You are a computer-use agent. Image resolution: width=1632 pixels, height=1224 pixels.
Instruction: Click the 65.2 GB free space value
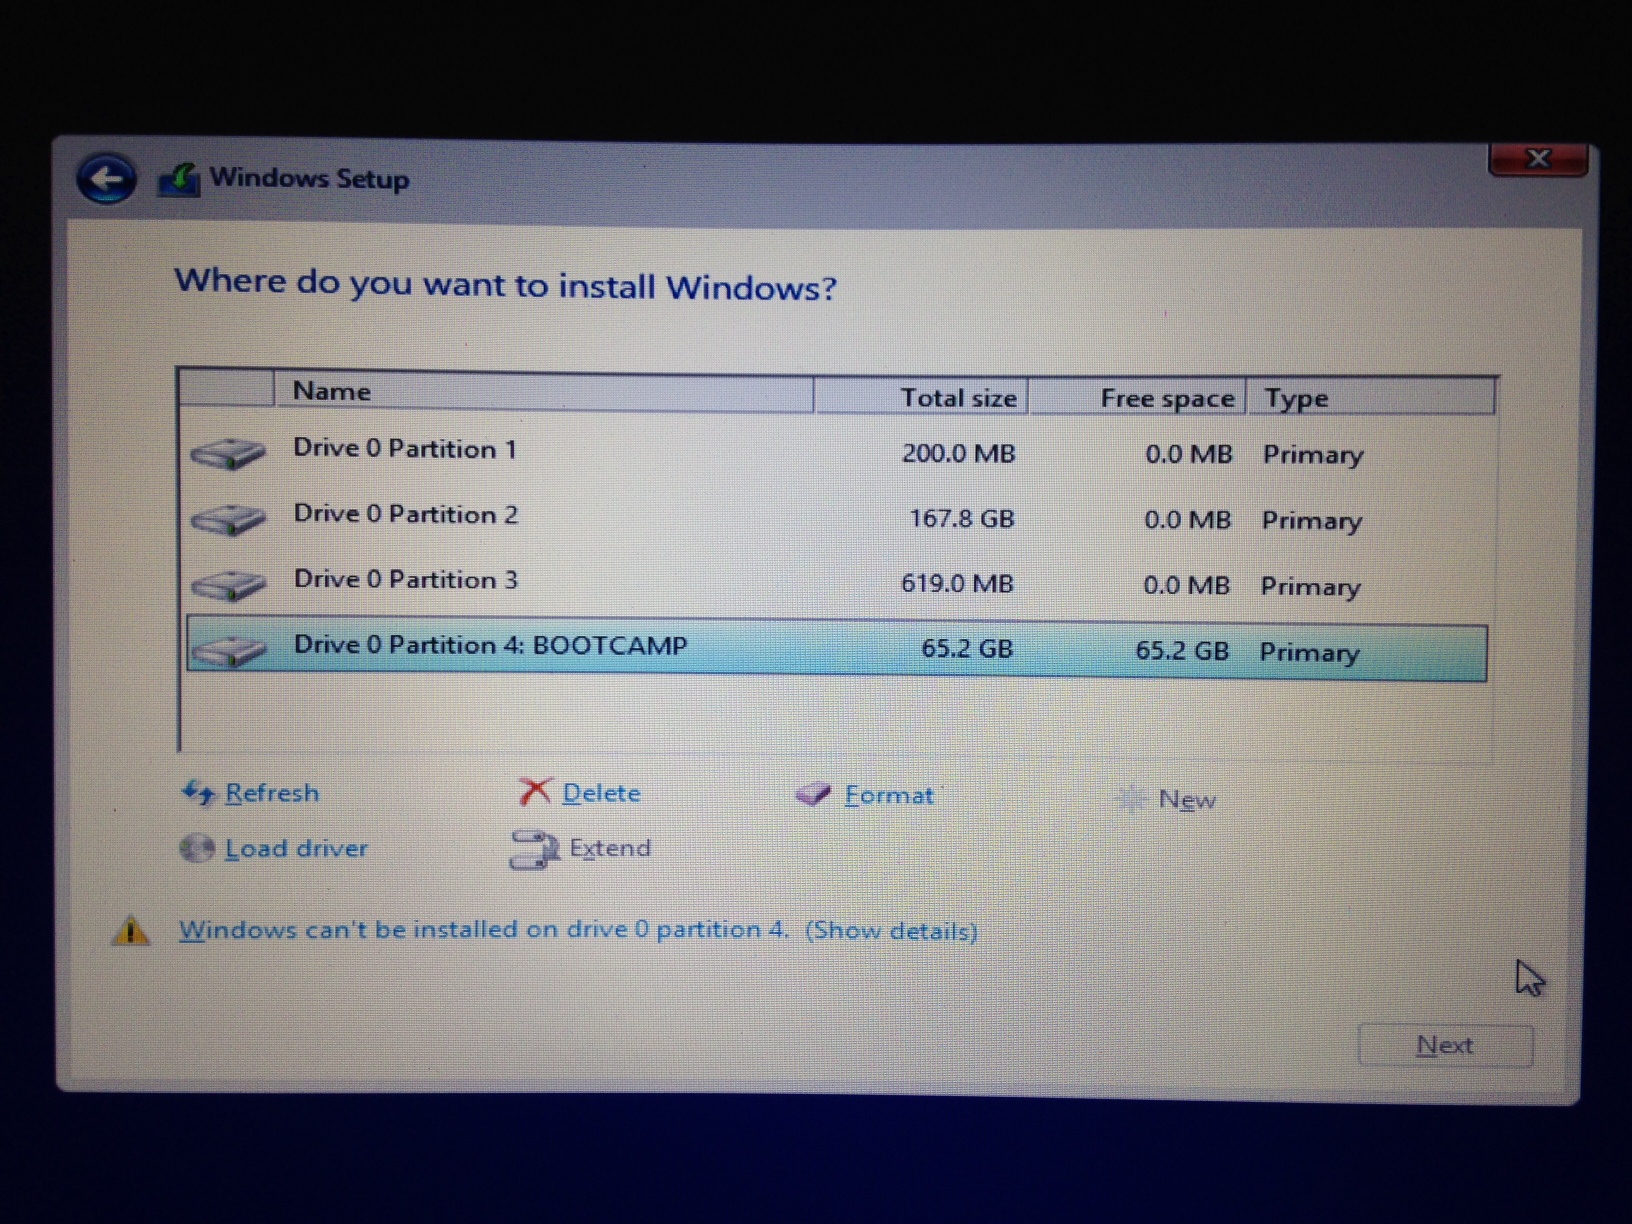click(1181, 651)
